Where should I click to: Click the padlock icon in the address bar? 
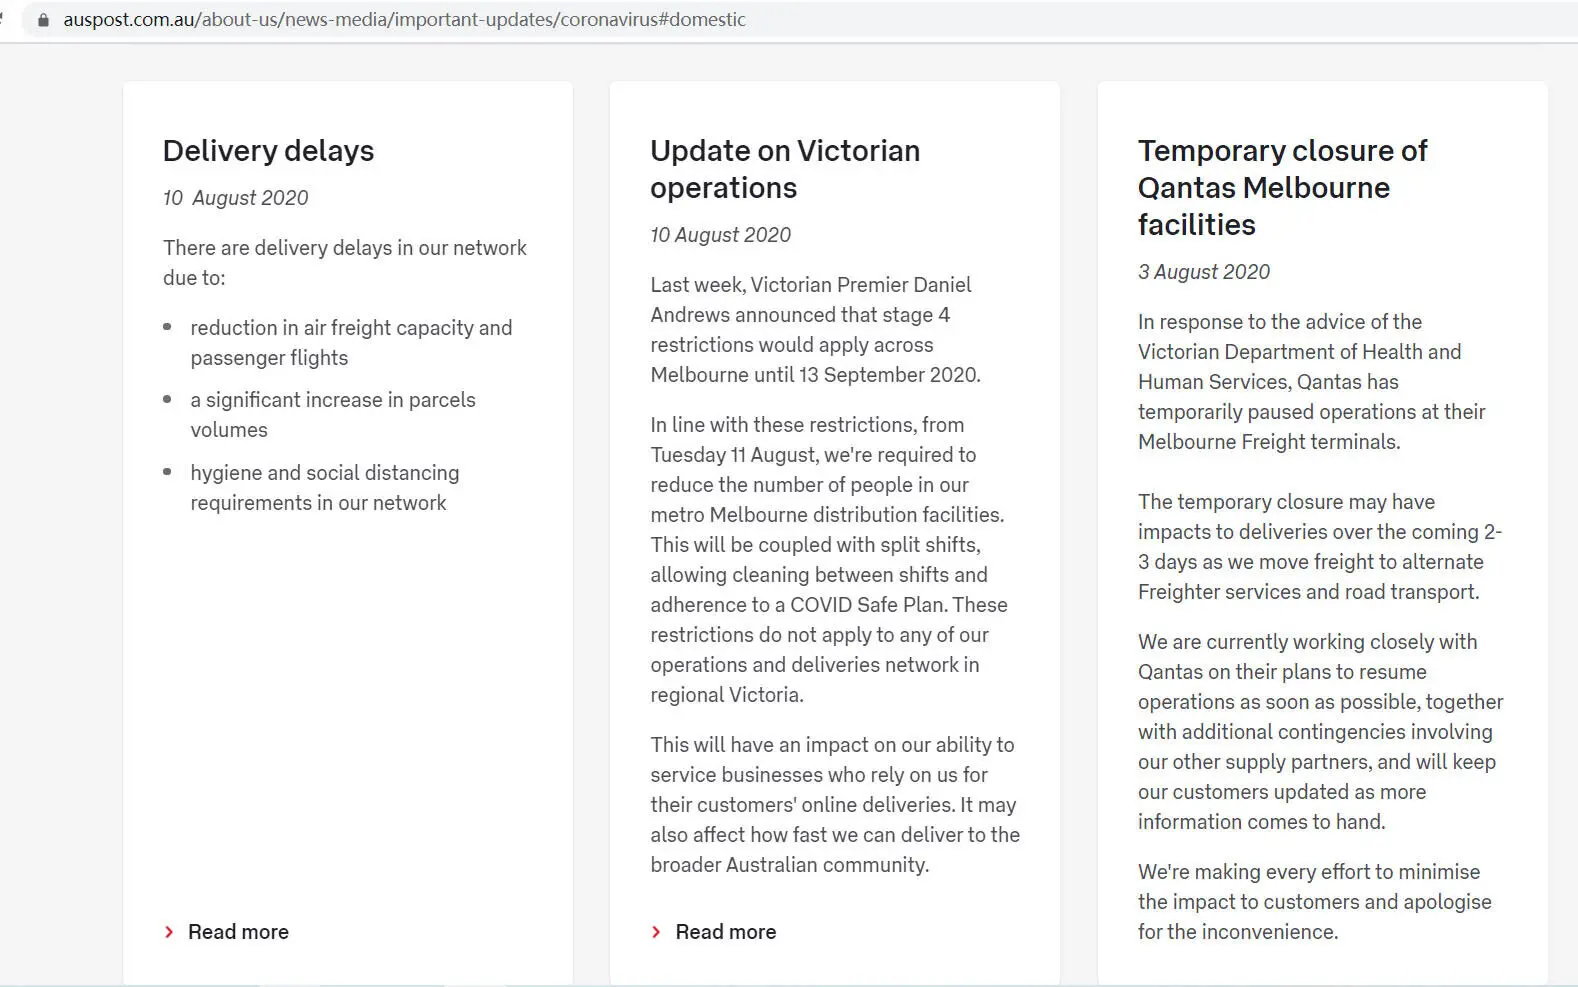pyautogui.click(x=43, y=20)
